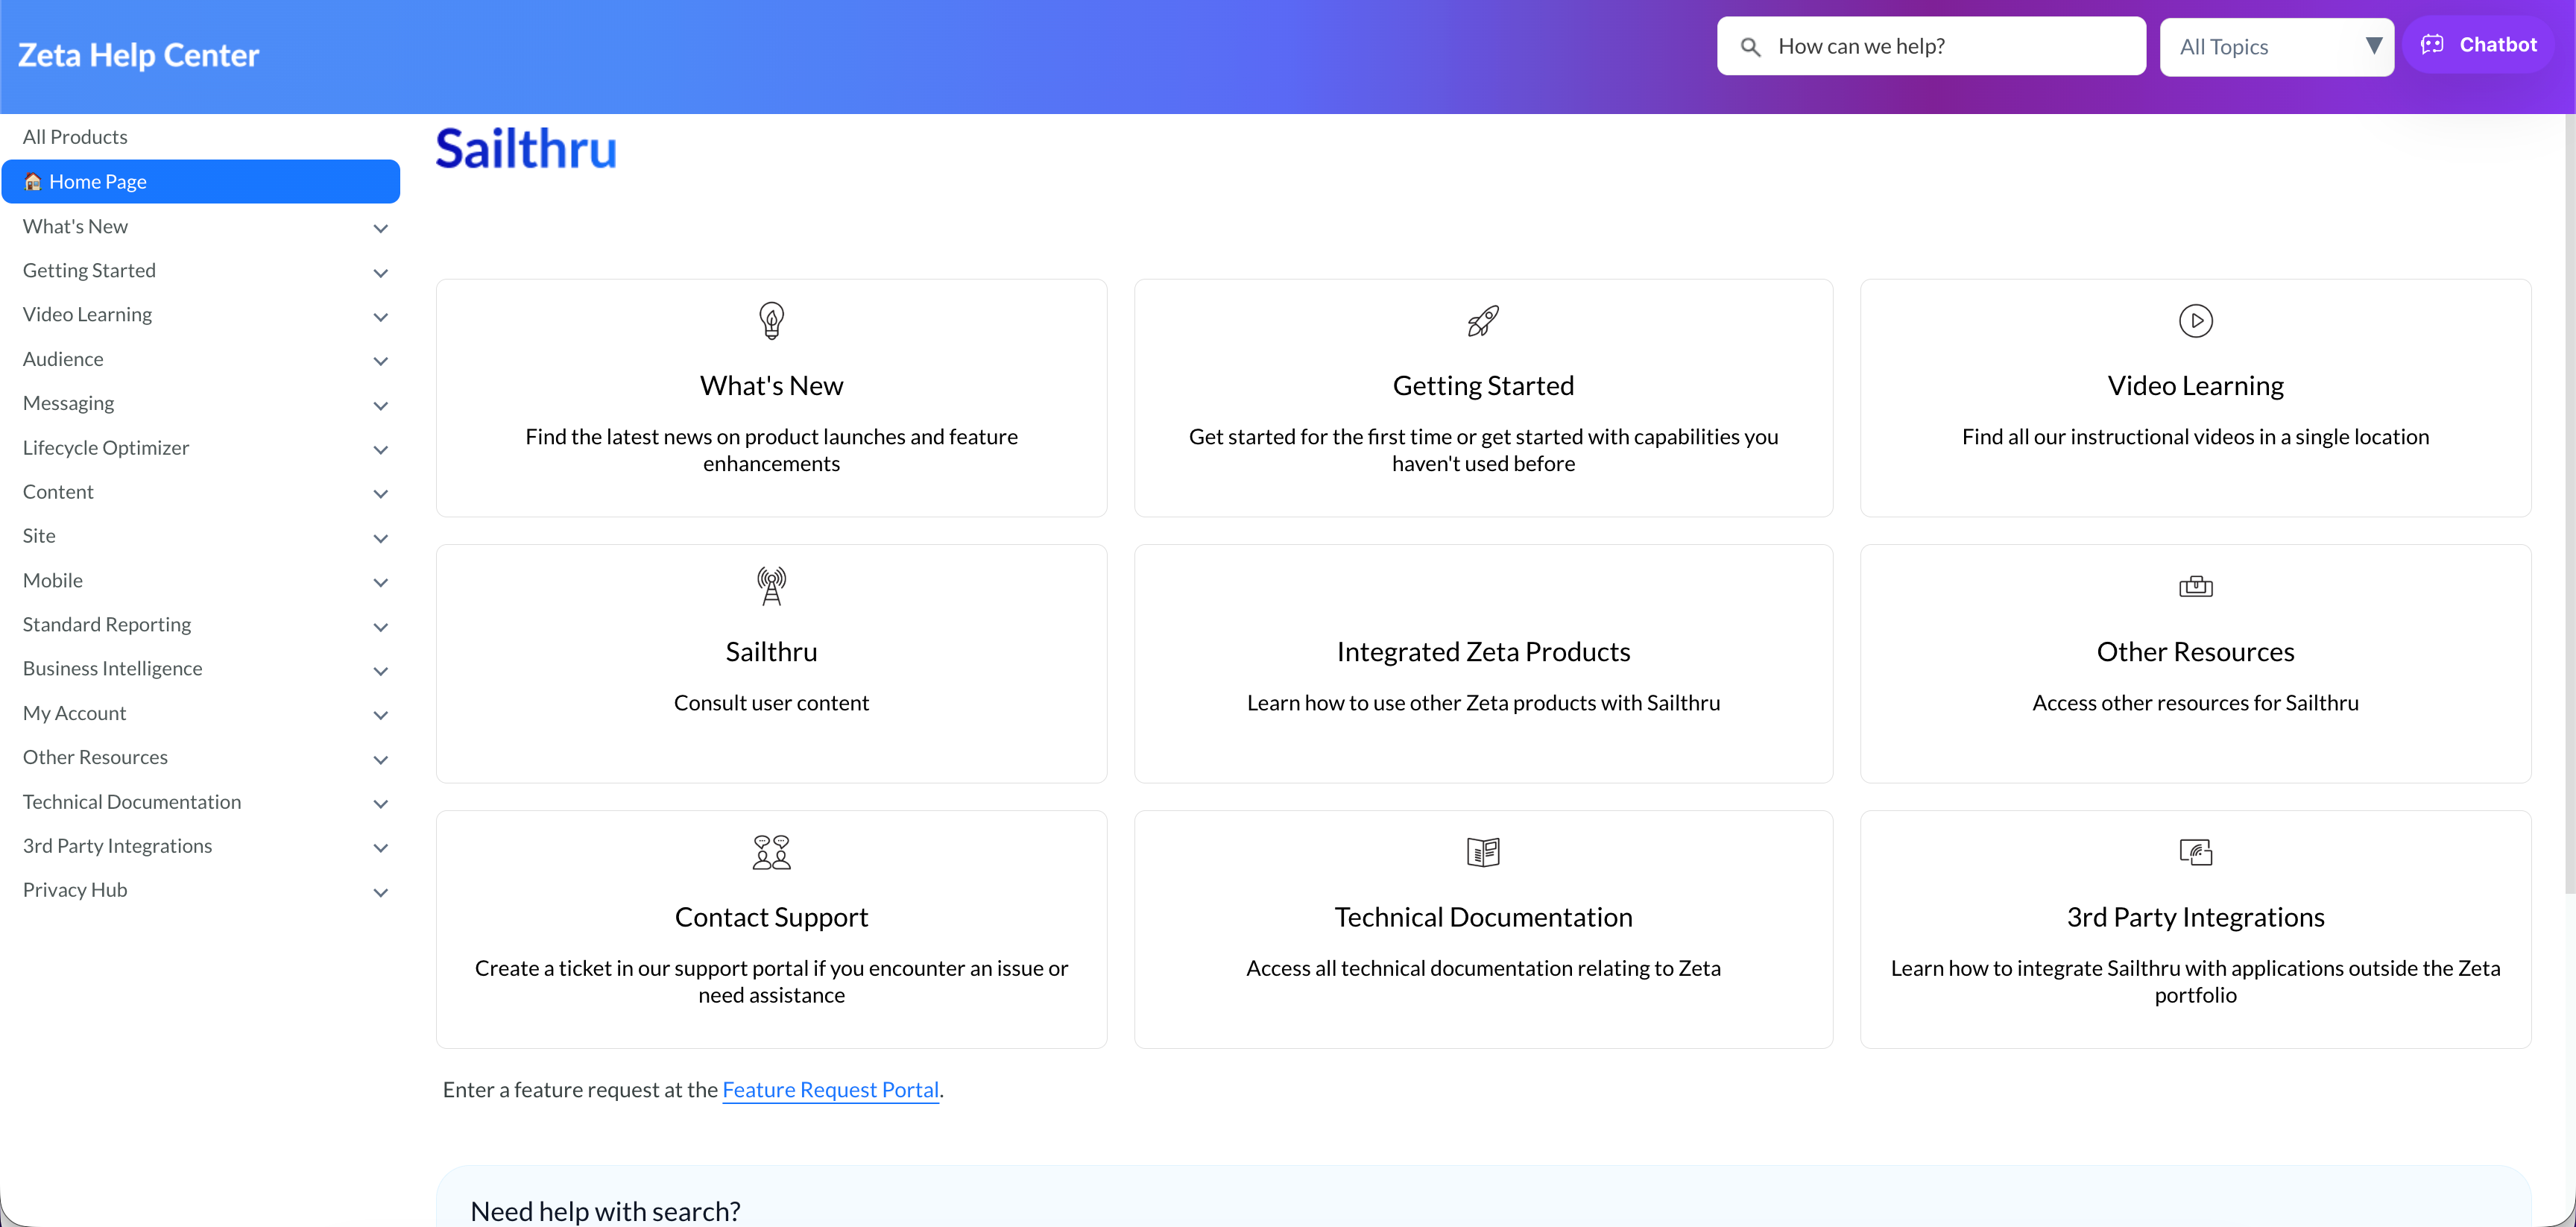2576x1227 pixels.
Task: Click the play circle icon on Video Learning card
Action: pos(2195,321)
